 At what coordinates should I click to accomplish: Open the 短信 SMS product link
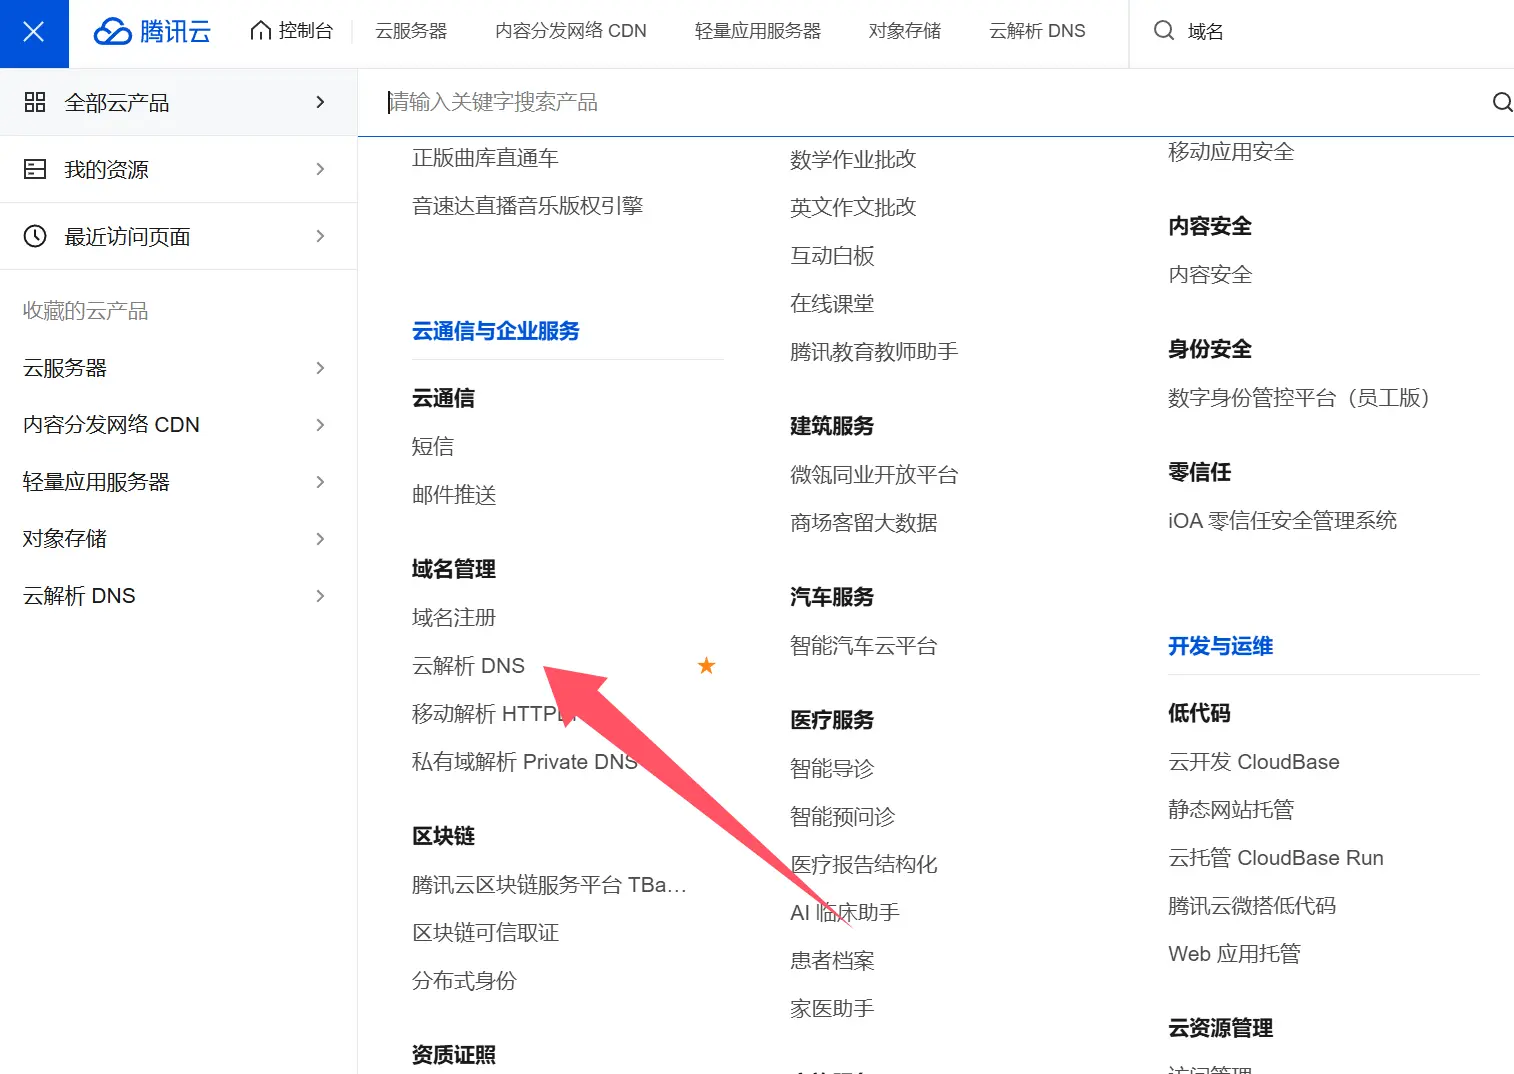tap(433, 447)
